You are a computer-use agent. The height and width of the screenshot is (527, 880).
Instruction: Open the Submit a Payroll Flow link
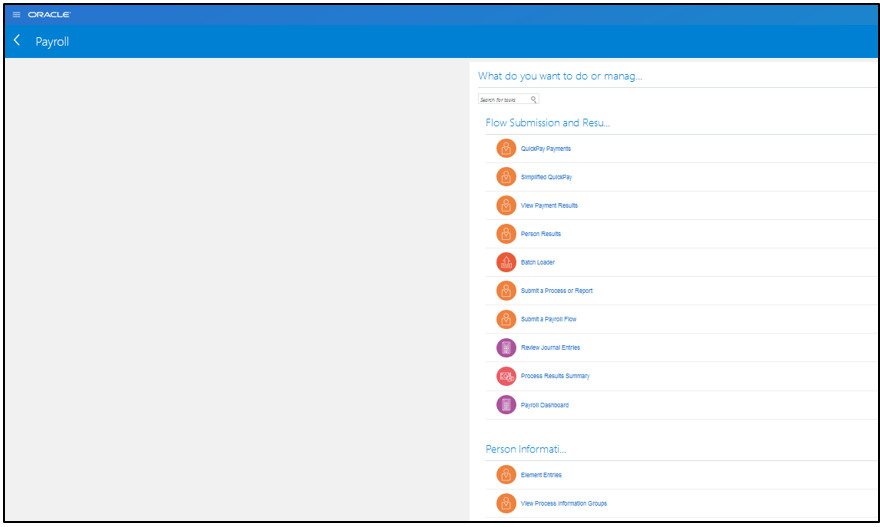click(x=548, y=319)
